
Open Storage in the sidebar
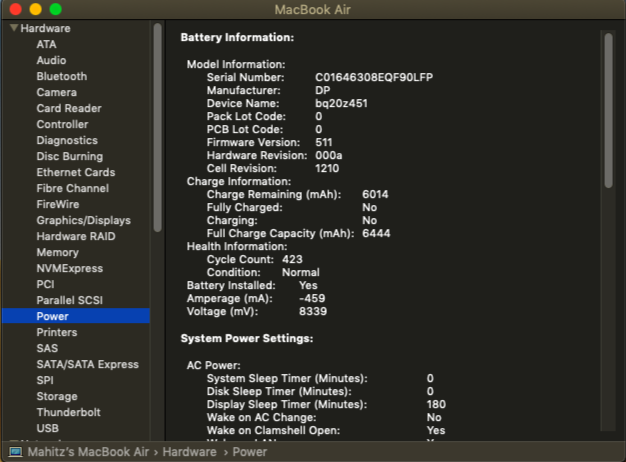[x=57, y=396]
